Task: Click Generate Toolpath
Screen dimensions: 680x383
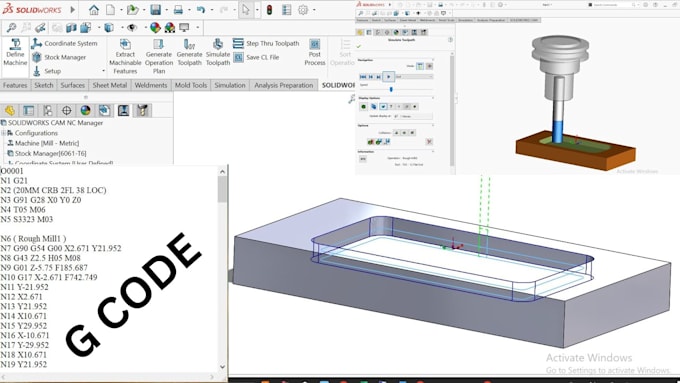Action: click(190, 52)
